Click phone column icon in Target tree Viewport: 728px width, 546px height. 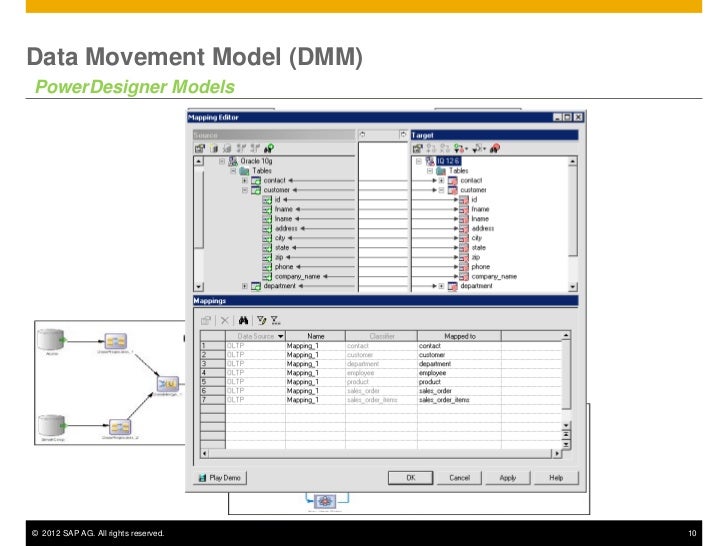pos(464,267)
